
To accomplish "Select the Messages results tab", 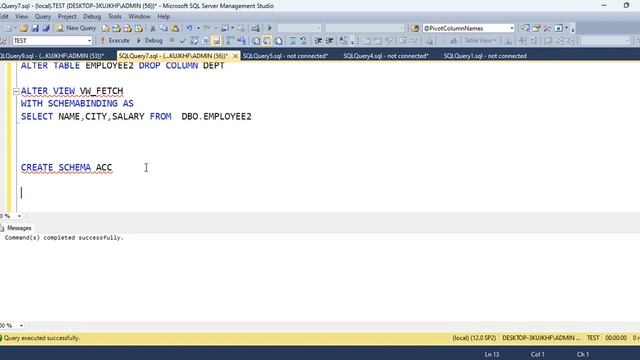I will point(16,228).
